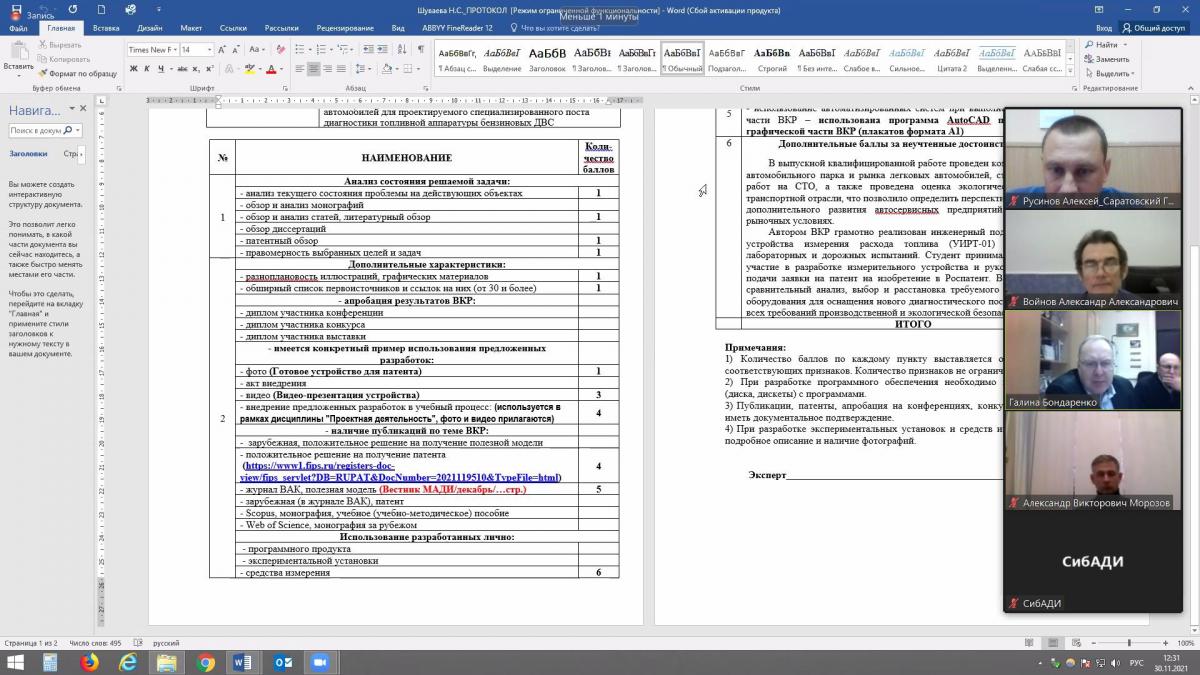The image size is (1200, 675).
Task: Switch to the Вставка ribbon tab
Action: coord(106,28)
